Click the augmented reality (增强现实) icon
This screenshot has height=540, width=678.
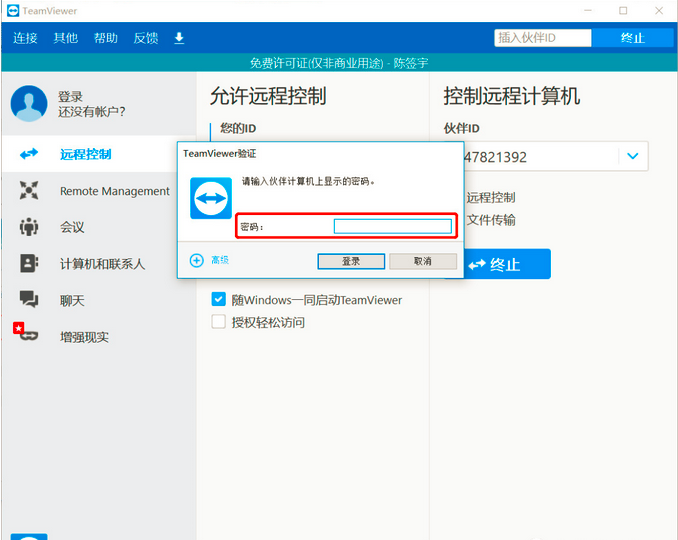click(x=25, y=335)
